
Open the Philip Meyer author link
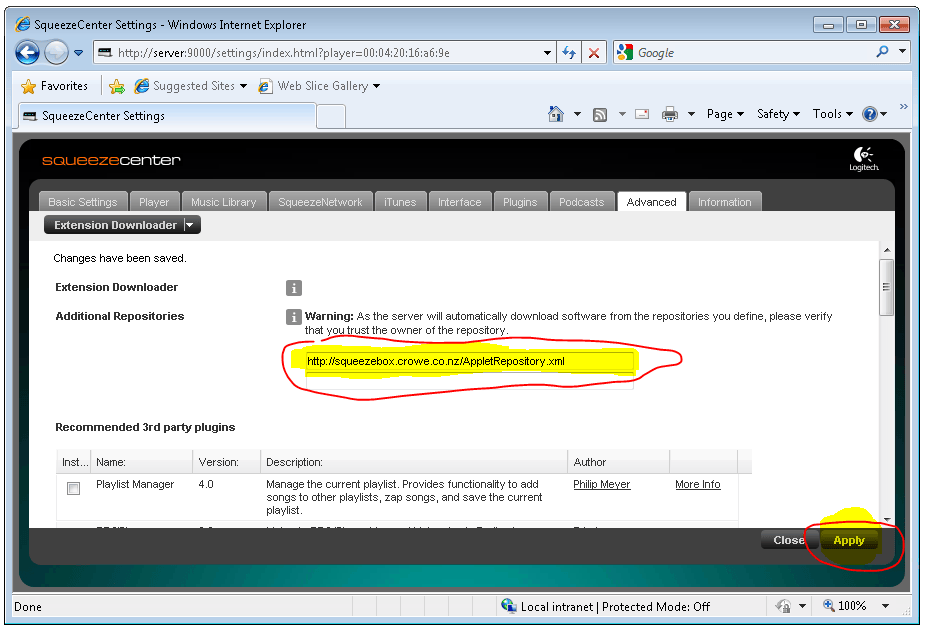(x=598, y=484)
